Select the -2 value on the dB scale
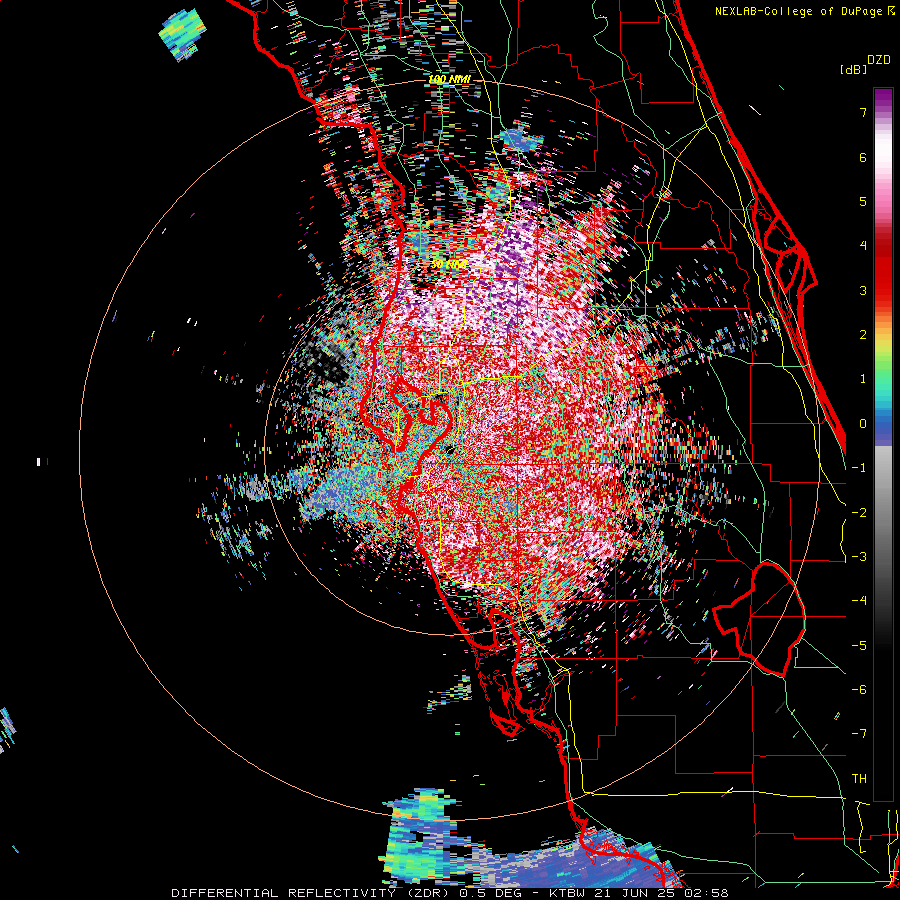The height and width of the screenshot is (900, 900). pyautogui.click(x=859, y=513)
